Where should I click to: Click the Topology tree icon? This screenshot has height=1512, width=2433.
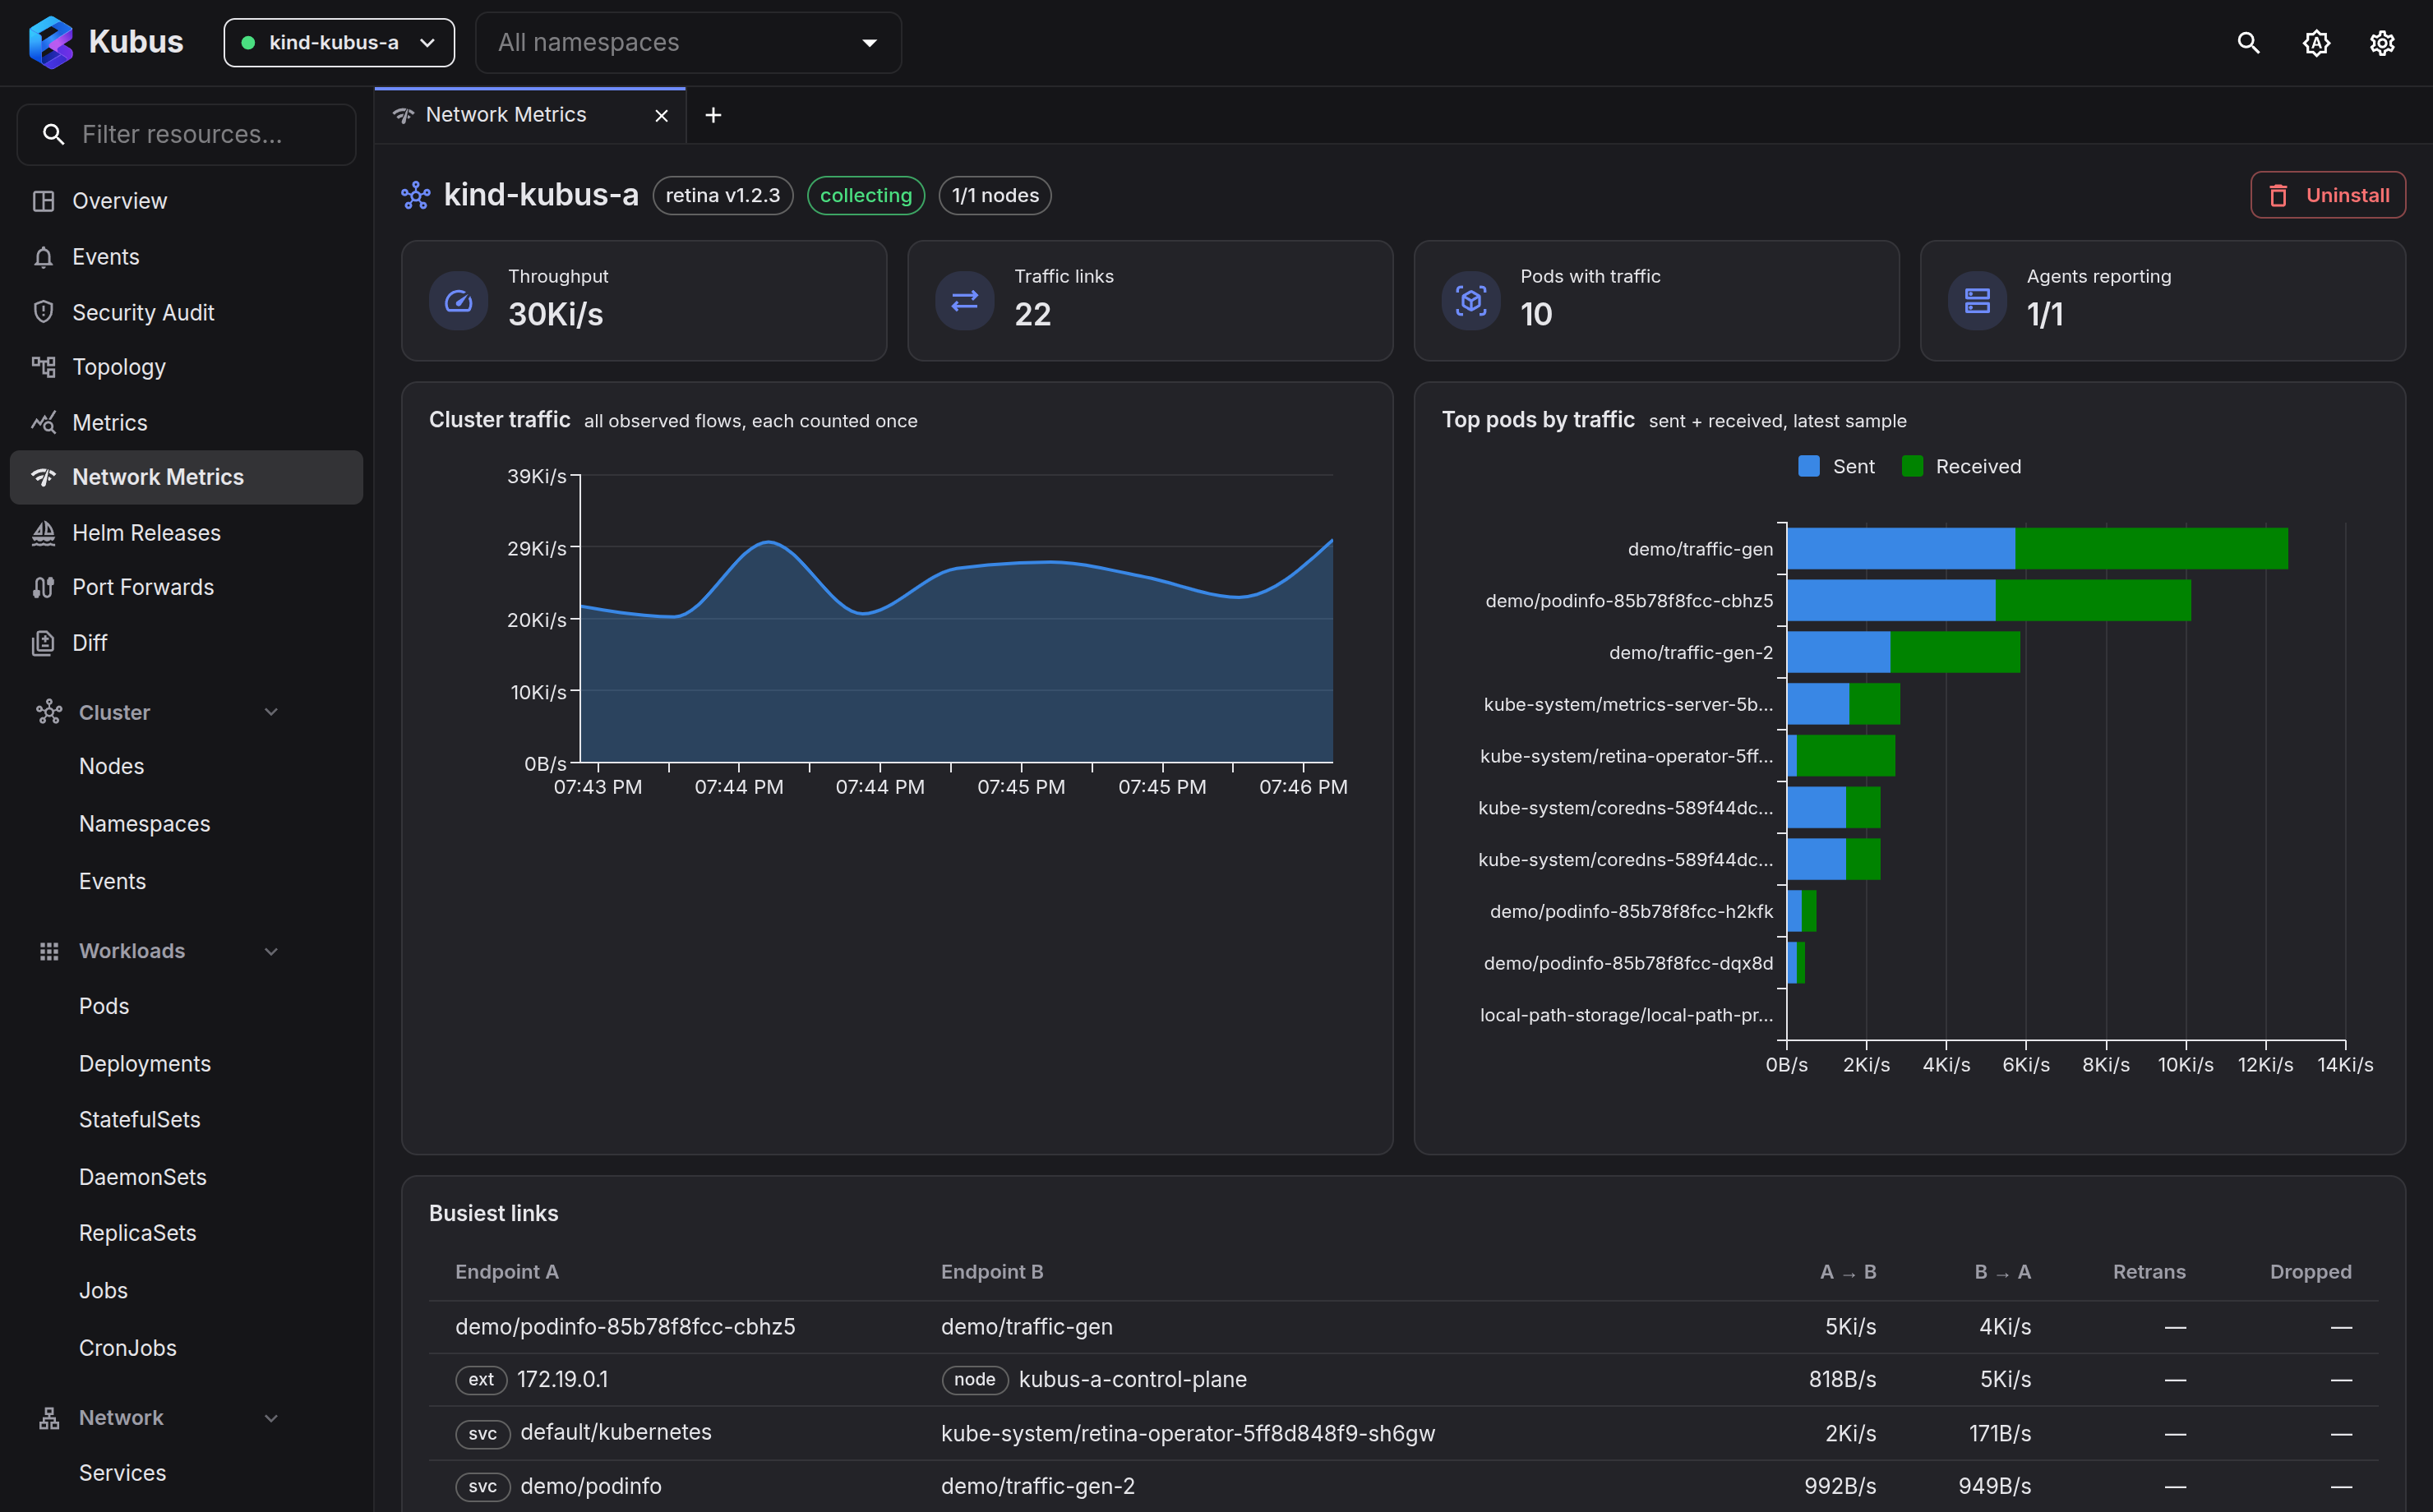tap(43, 367)
